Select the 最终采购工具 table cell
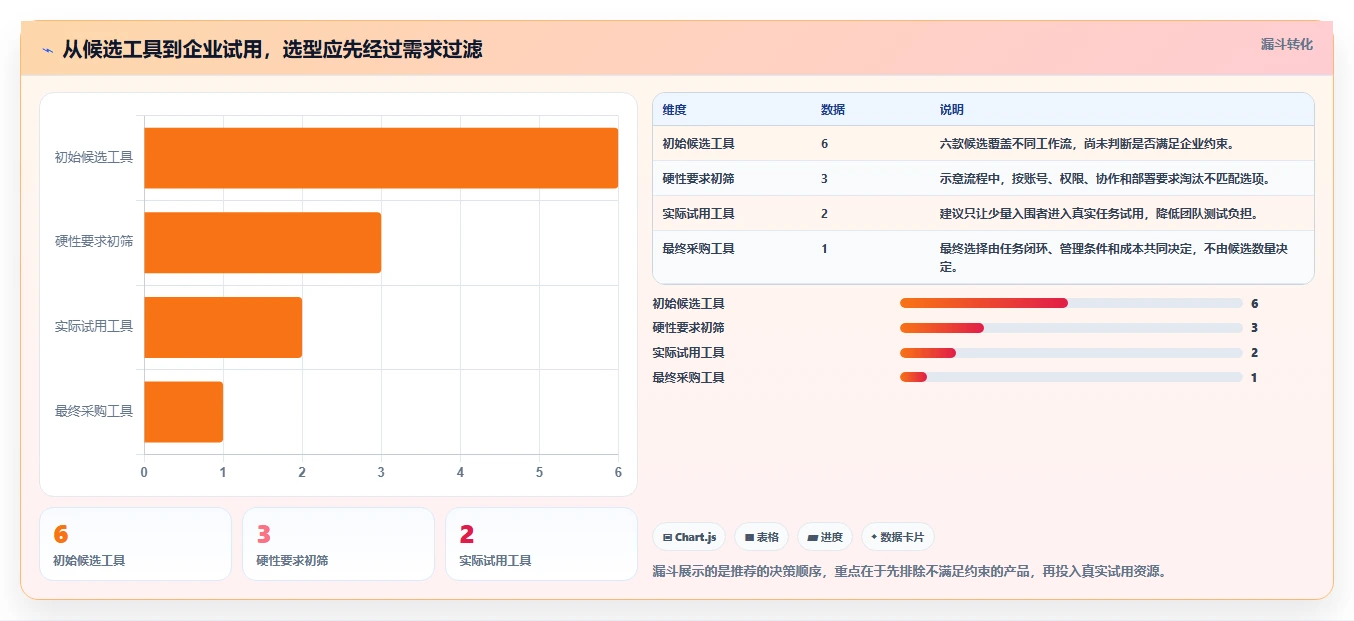Image resolution: width=1354 pixels, height=621 pixels. point(698,249)
